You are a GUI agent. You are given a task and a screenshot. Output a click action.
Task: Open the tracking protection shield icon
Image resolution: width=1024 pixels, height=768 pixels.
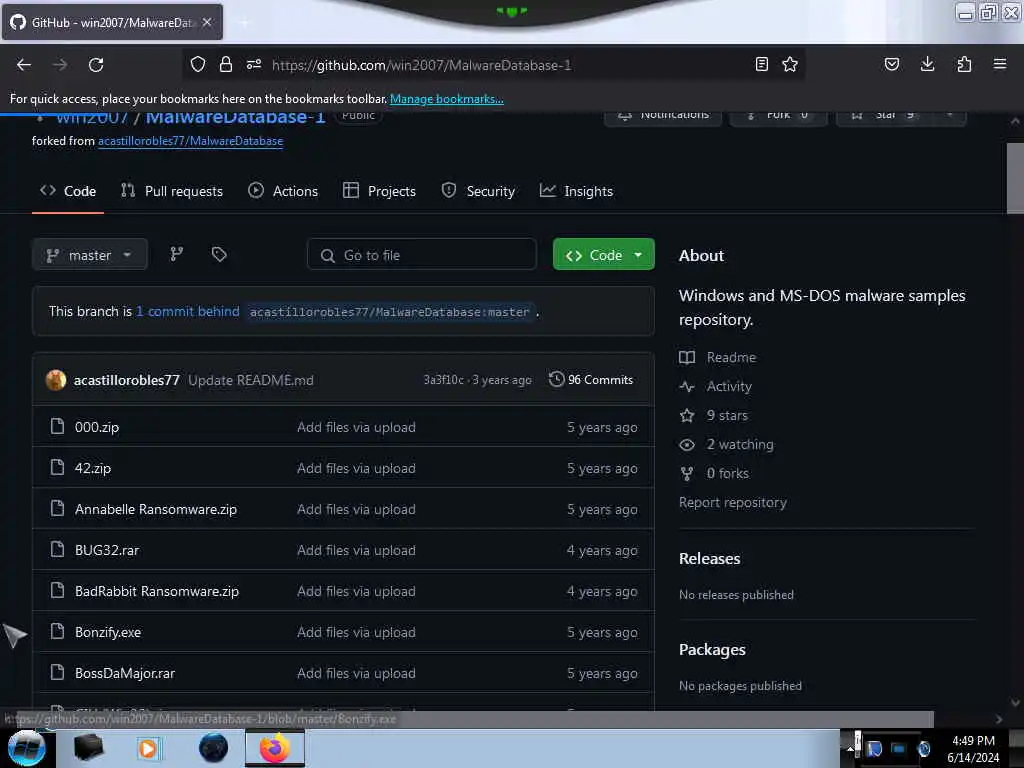pos(198,64)
